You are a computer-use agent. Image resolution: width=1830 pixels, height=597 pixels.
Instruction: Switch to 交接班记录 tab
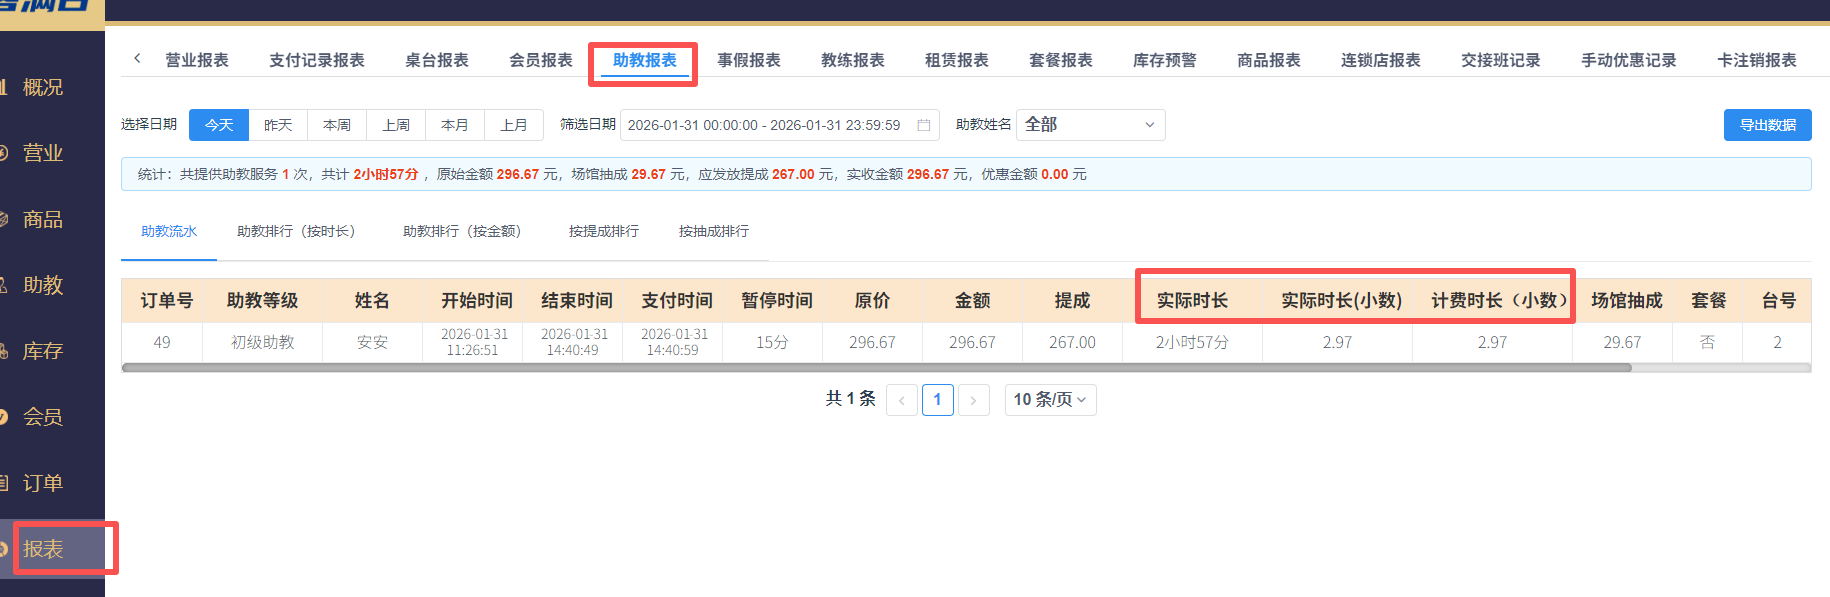1501,60
